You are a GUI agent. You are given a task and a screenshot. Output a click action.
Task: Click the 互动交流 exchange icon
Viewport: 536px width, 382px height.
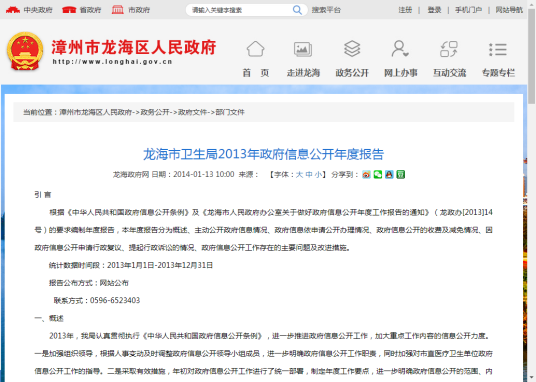pos(449,49)
